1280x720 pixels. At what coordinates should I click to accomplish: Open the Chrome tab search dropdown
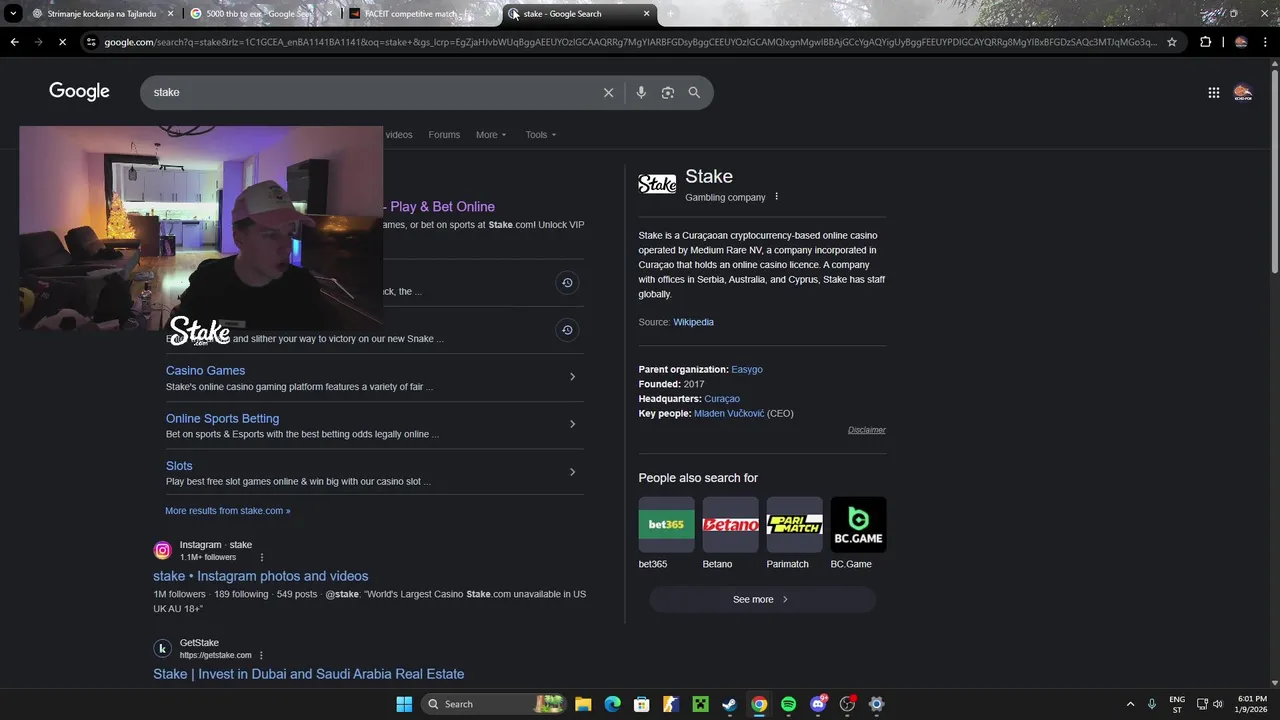[13, 14]
